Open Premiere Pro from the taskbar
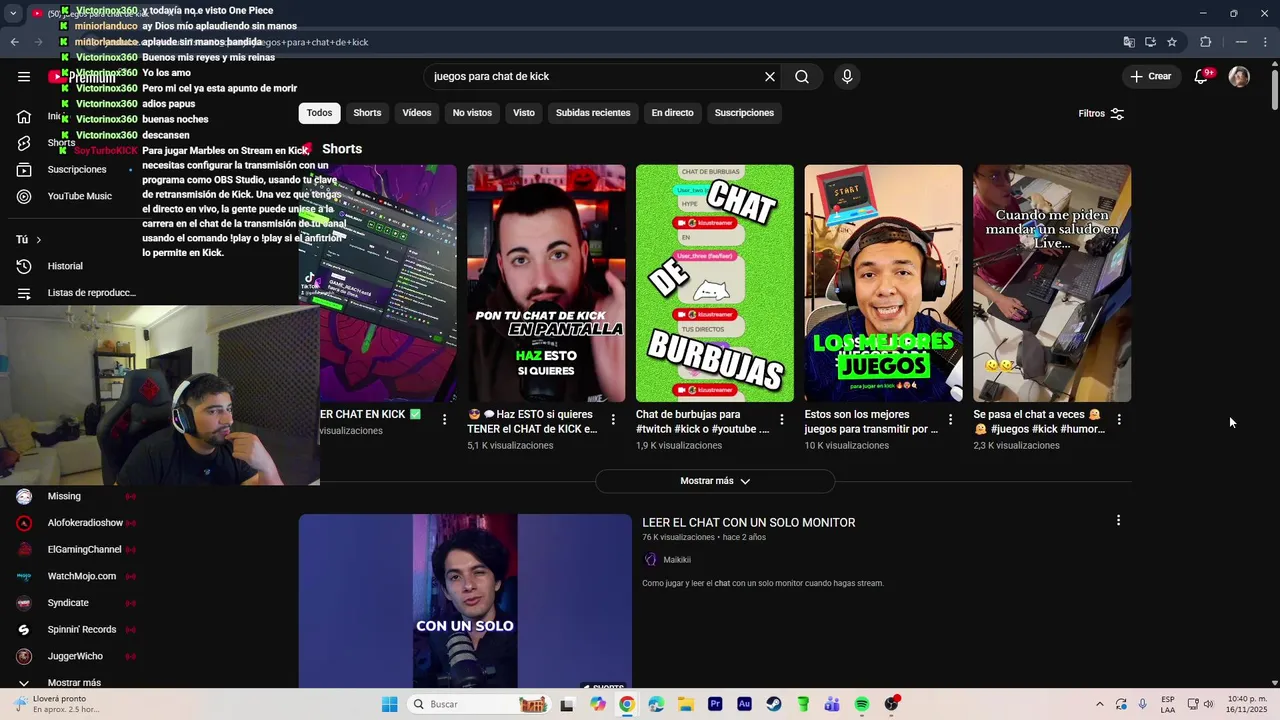Viewport: 1280px width, 720px height. coord(715,704)
